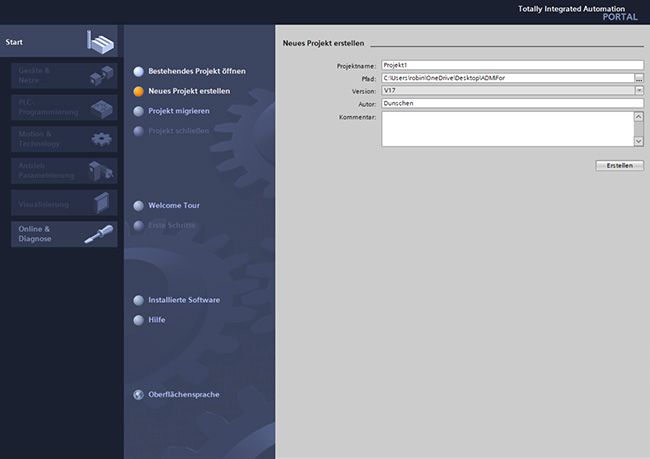Open the Welcome Tour link

(174, 206)
